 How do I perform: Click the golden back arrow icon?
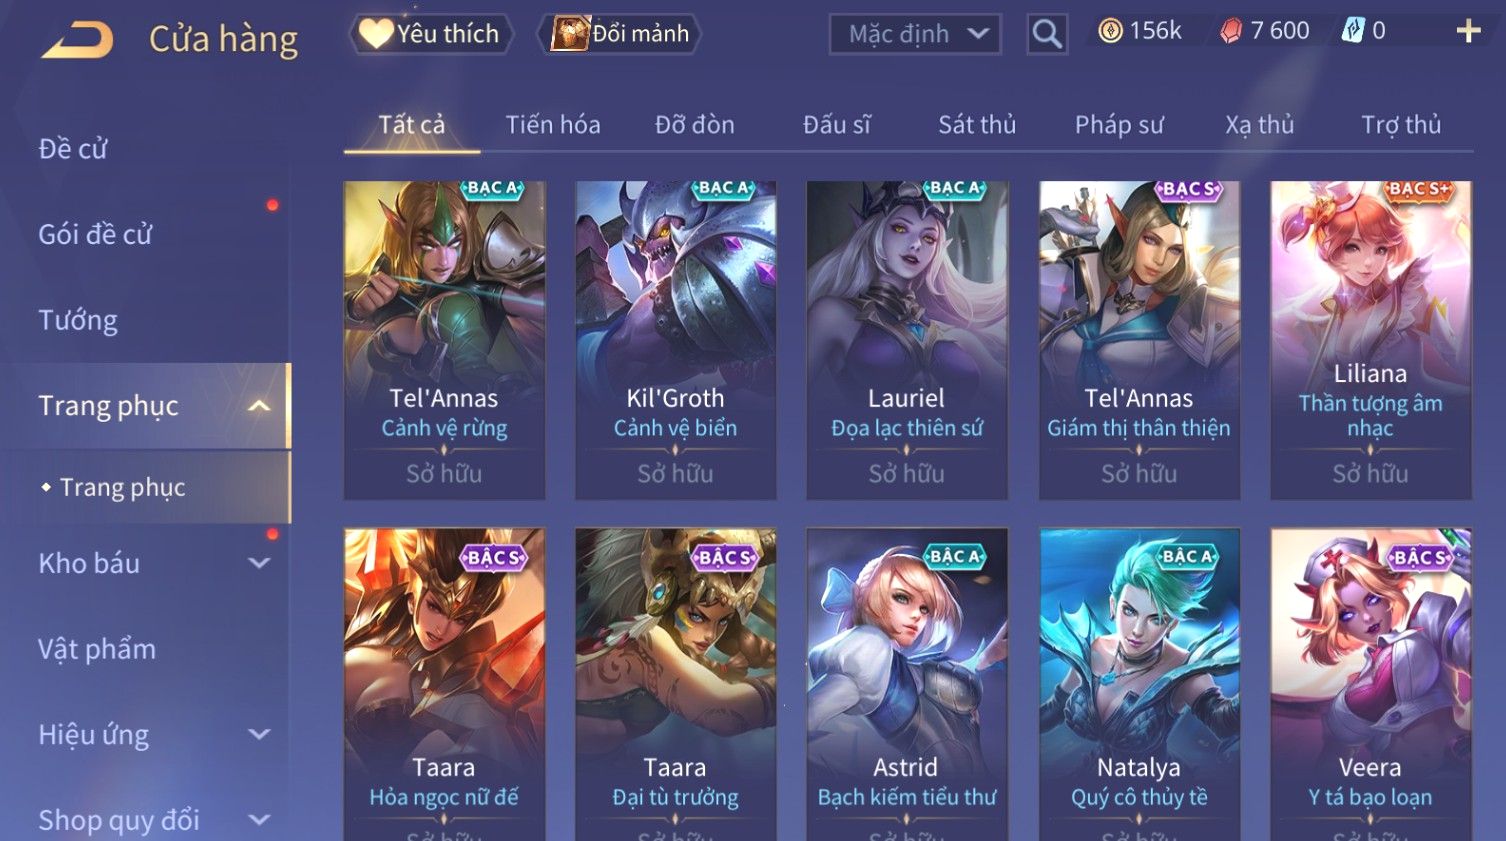point(77,39)
